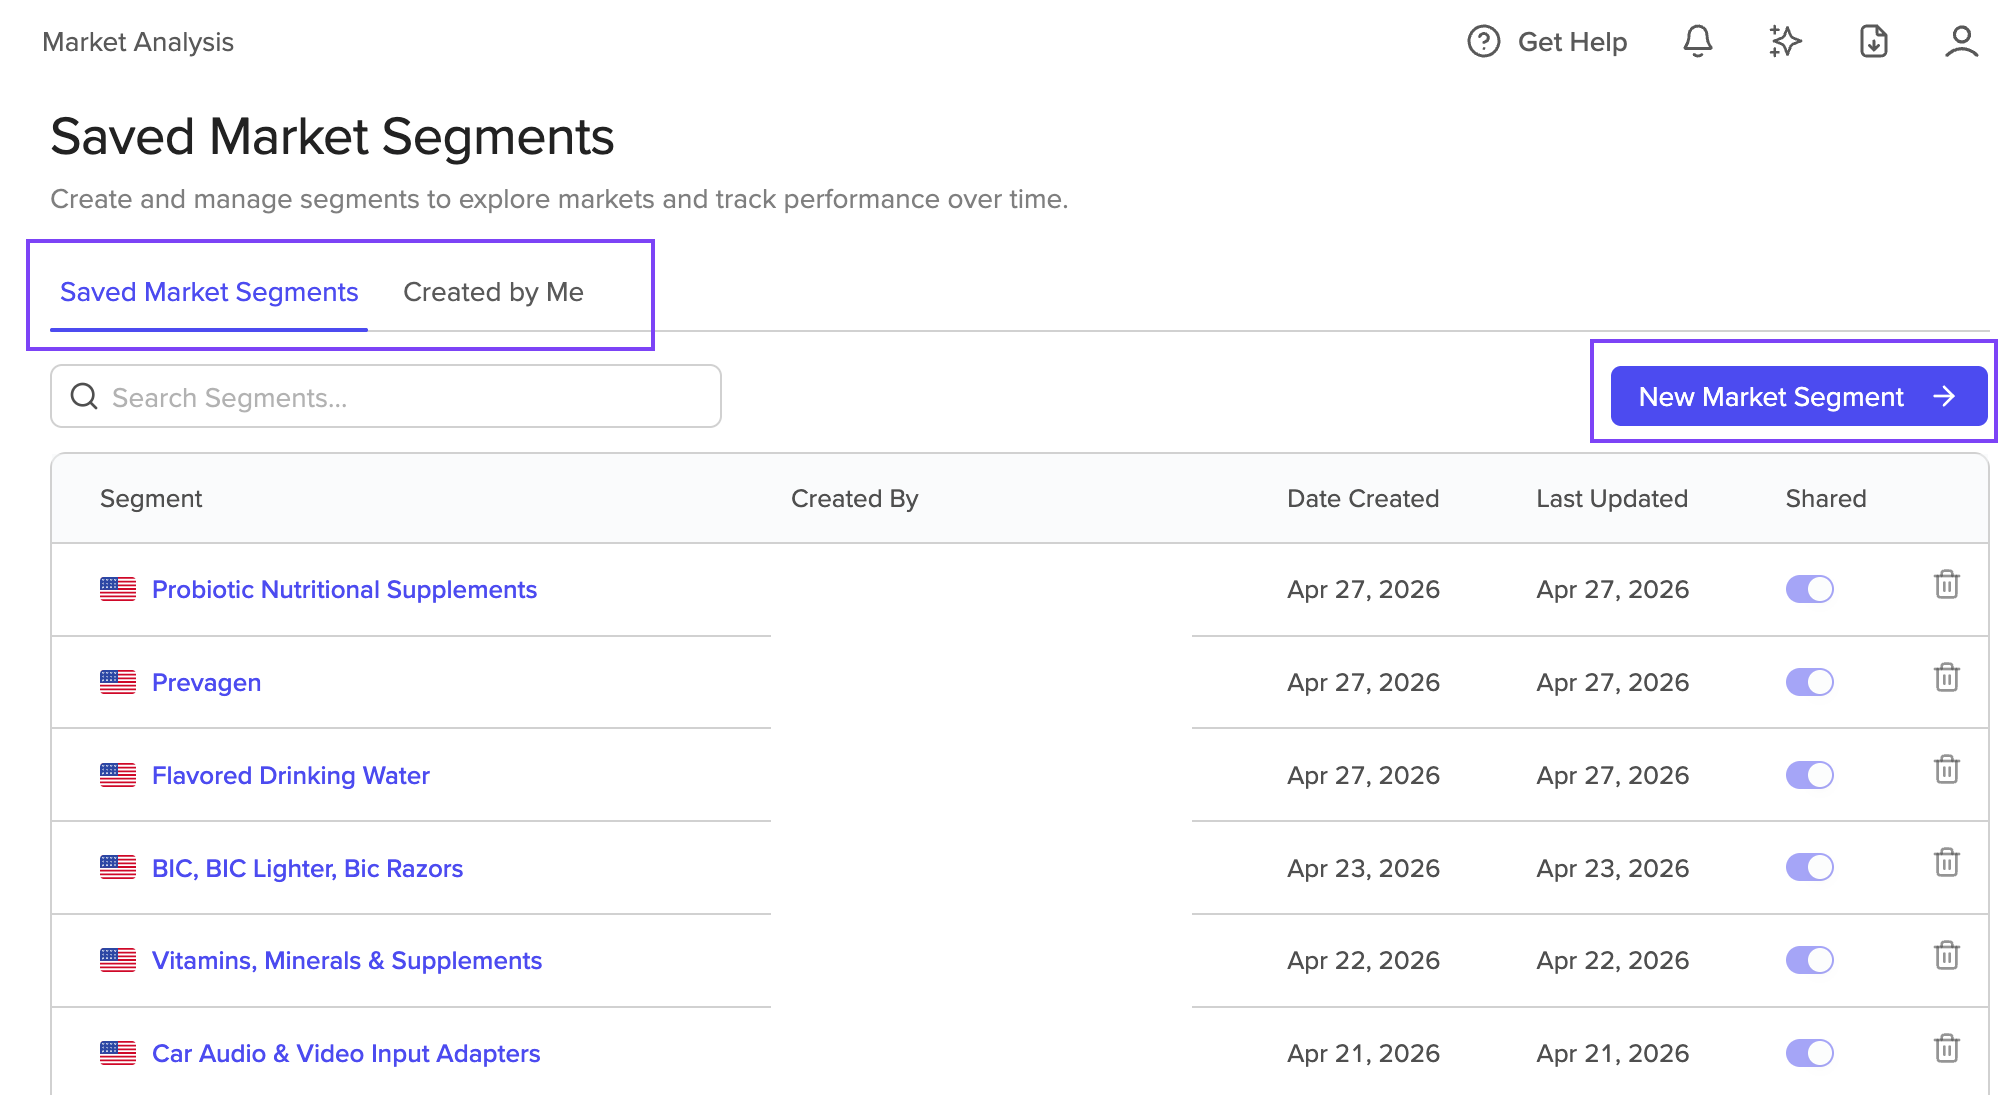Click Last Updated Apr 22, 2026 cell
The width and height of the screenshot is (2009, 1095).
tap(1612, 960)
